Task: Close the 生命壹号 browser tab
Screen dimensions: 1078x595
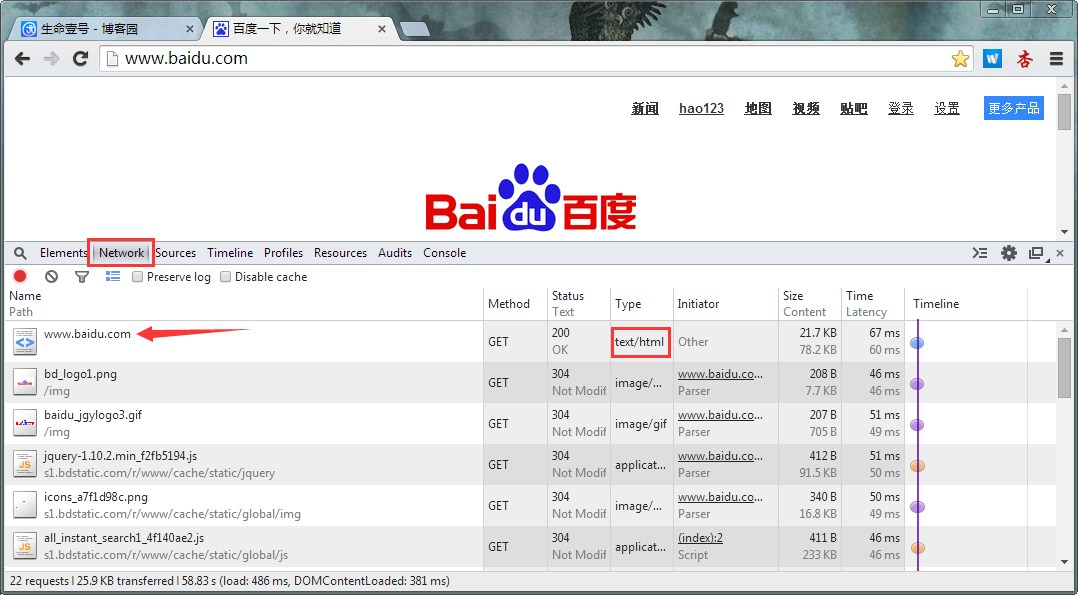Action: 190,29
